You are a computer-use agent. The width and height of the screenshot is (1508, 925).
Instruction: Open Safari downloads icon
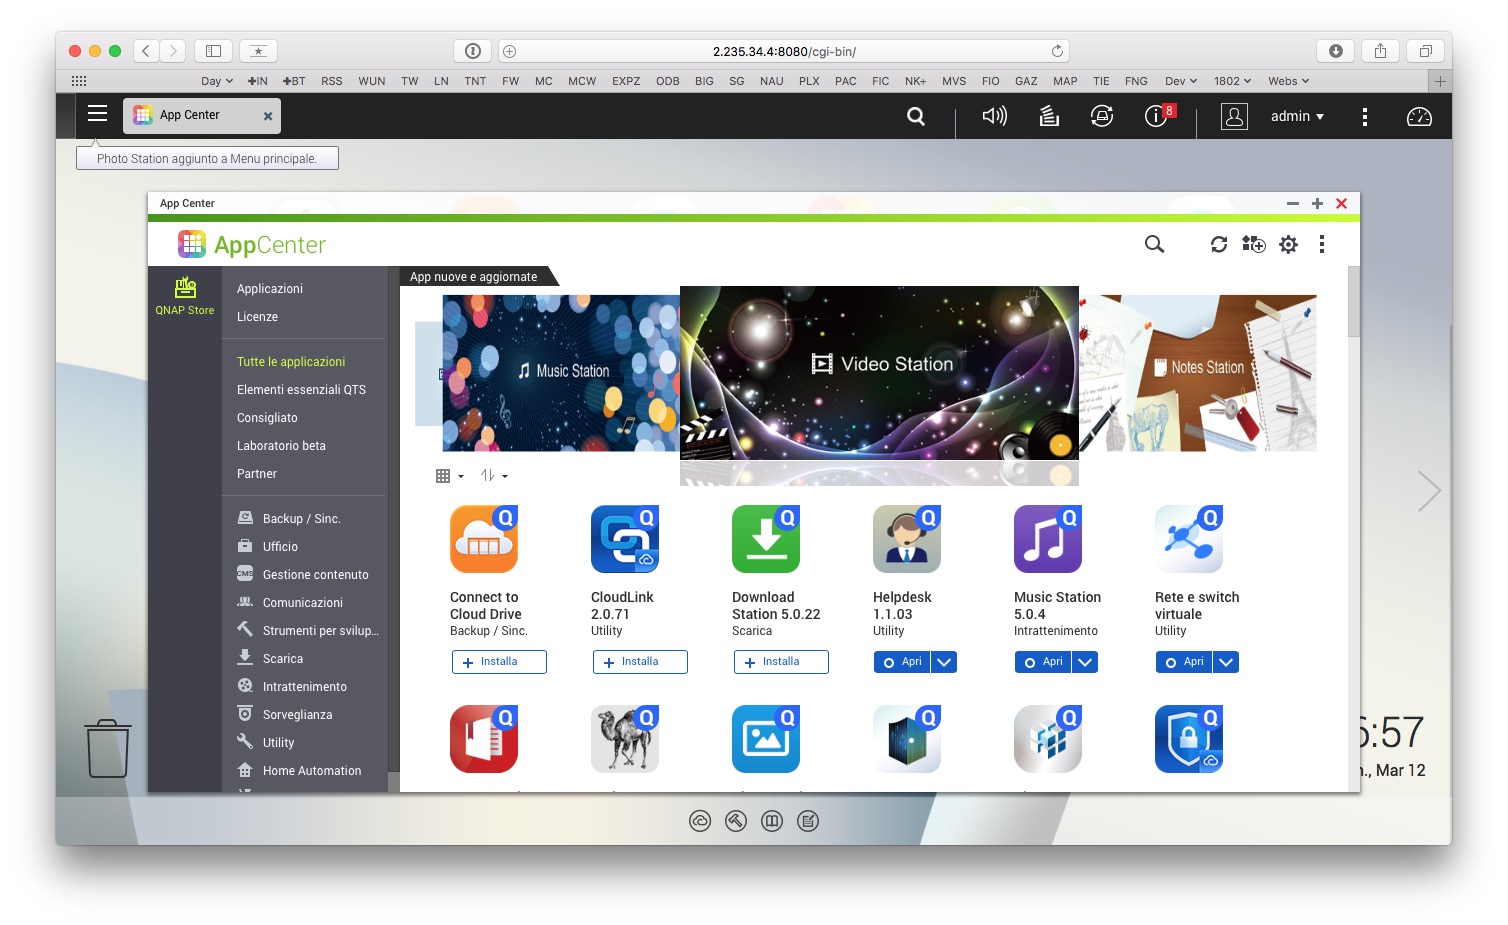point(1336,51)
